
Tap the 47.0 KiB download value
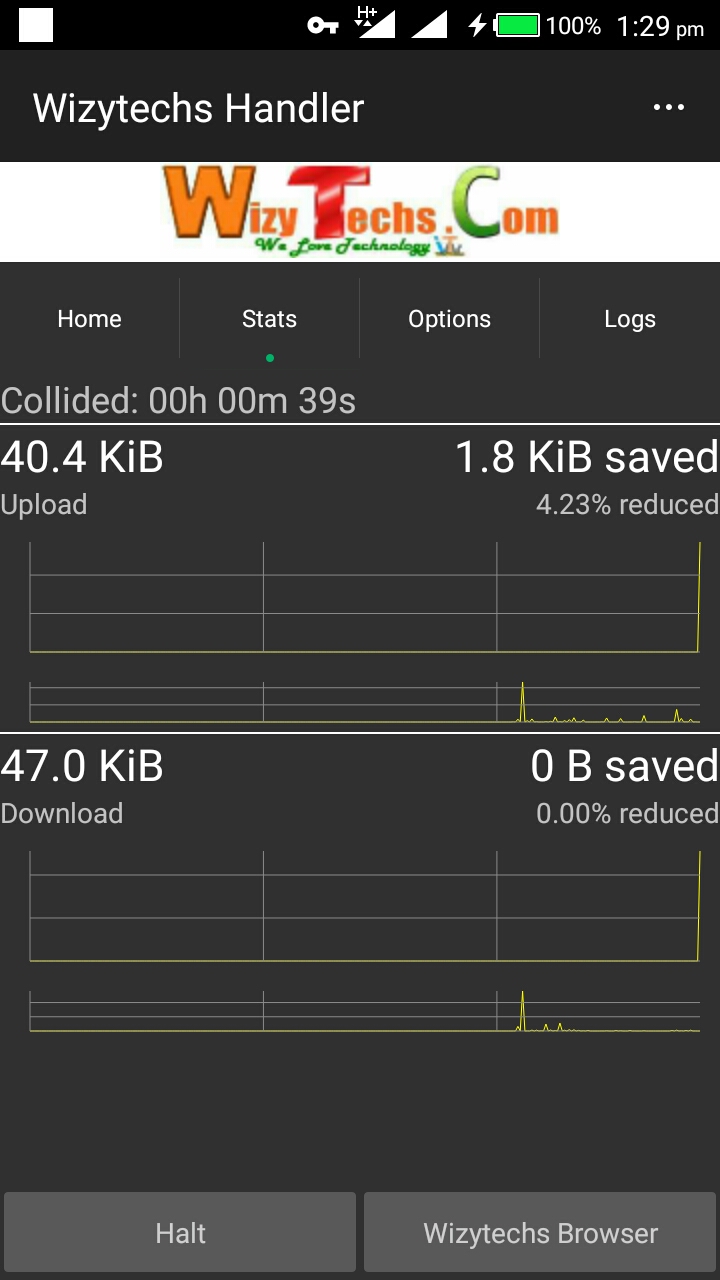82,767
